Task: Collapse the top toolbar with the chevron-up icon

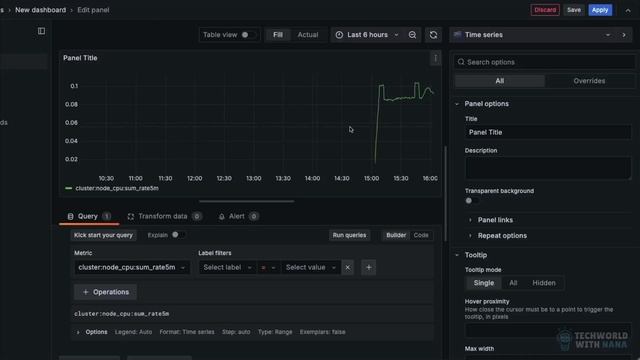Action: click(x=628, y=11)
